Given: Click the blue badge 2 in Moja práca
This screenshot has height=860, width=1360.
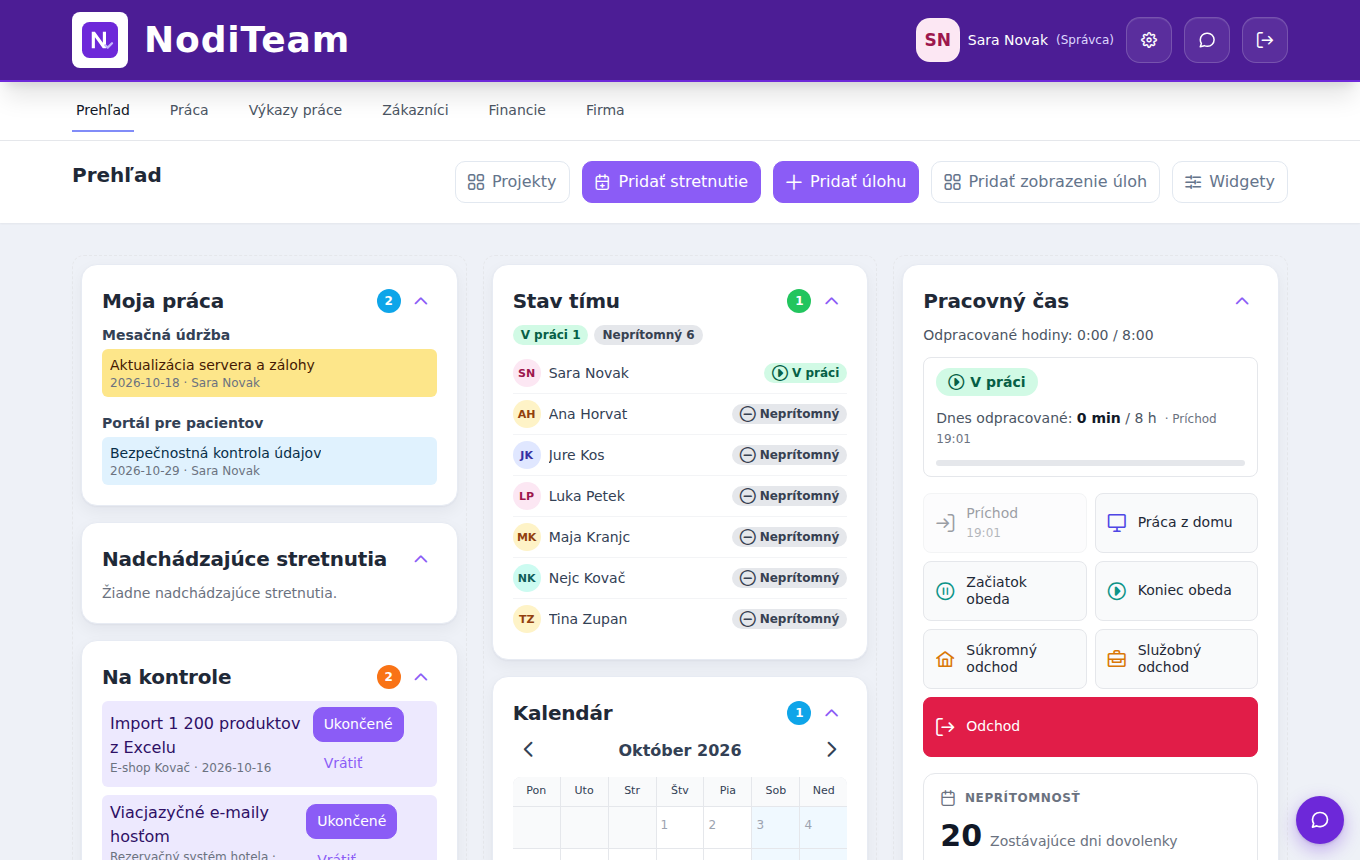Looking at the screenshot, I should pyautogui.click(x=389, y=301).
